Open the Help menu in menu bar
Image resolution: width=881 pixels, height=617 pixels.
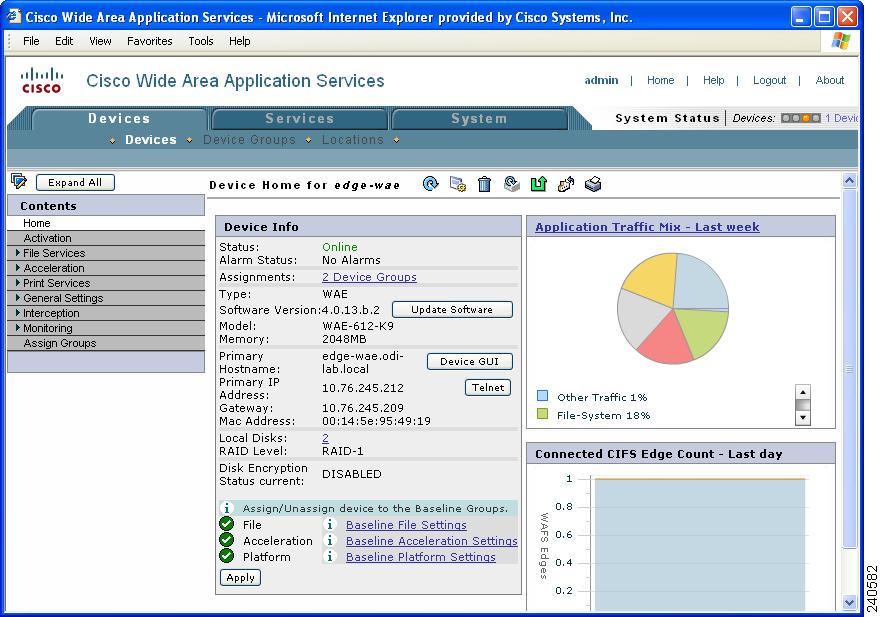239,41
